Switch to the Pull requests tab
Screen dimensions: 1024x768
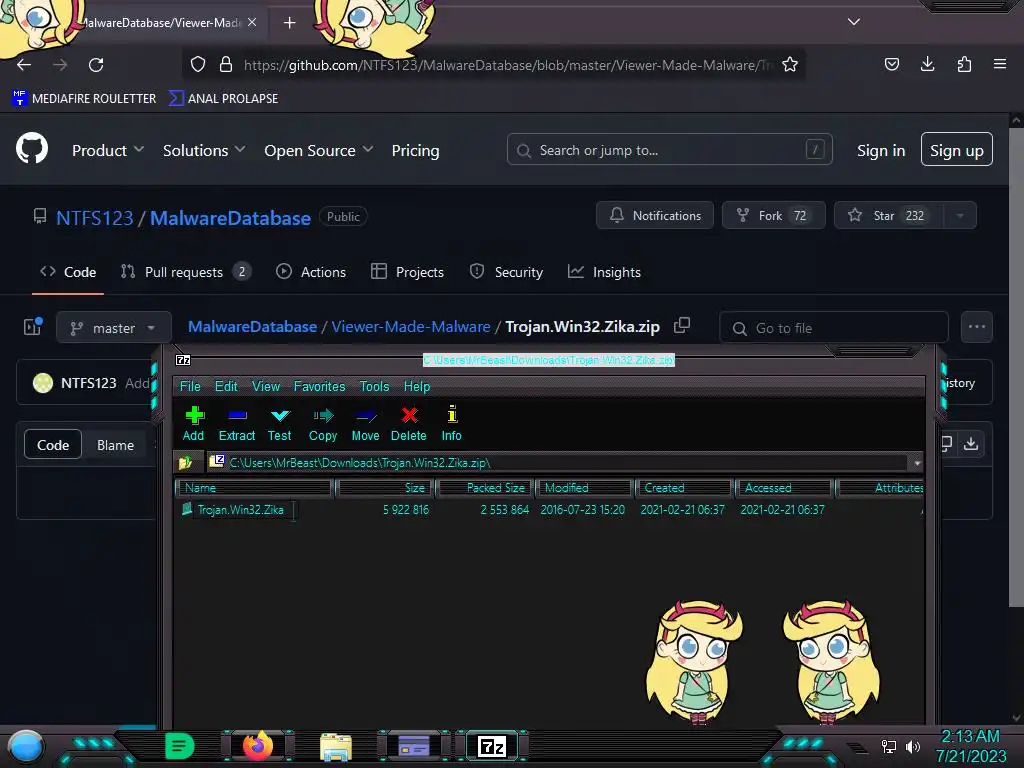coord(186,272)
